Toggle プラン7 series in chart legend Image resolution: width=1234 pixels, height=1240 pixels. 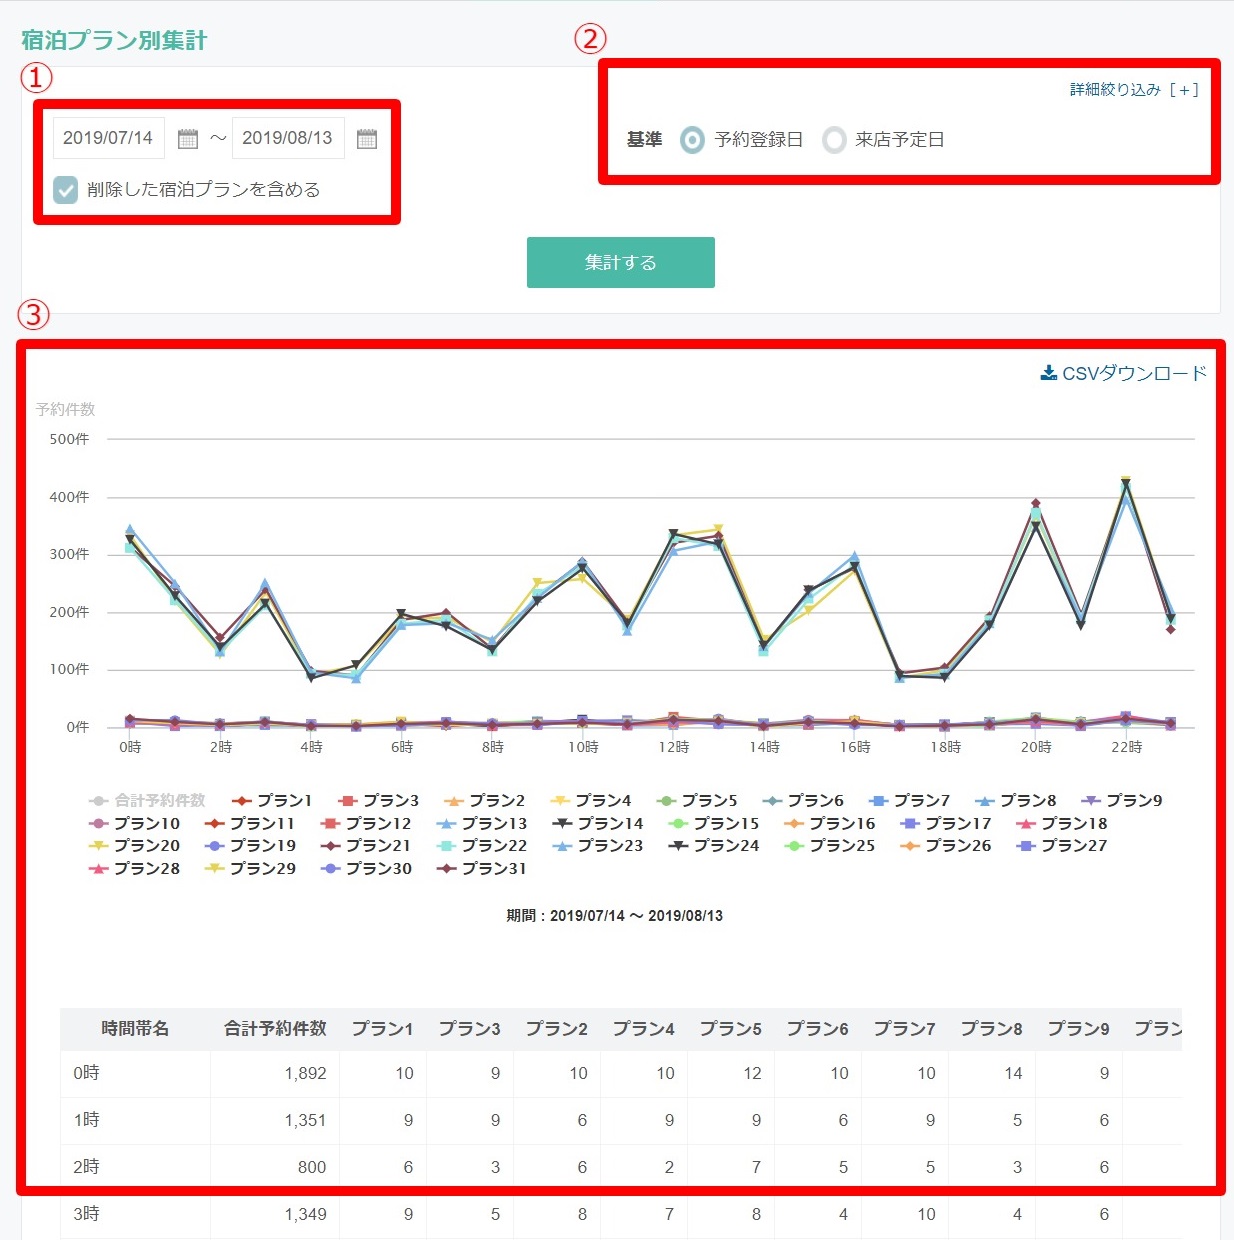point(910,800)
